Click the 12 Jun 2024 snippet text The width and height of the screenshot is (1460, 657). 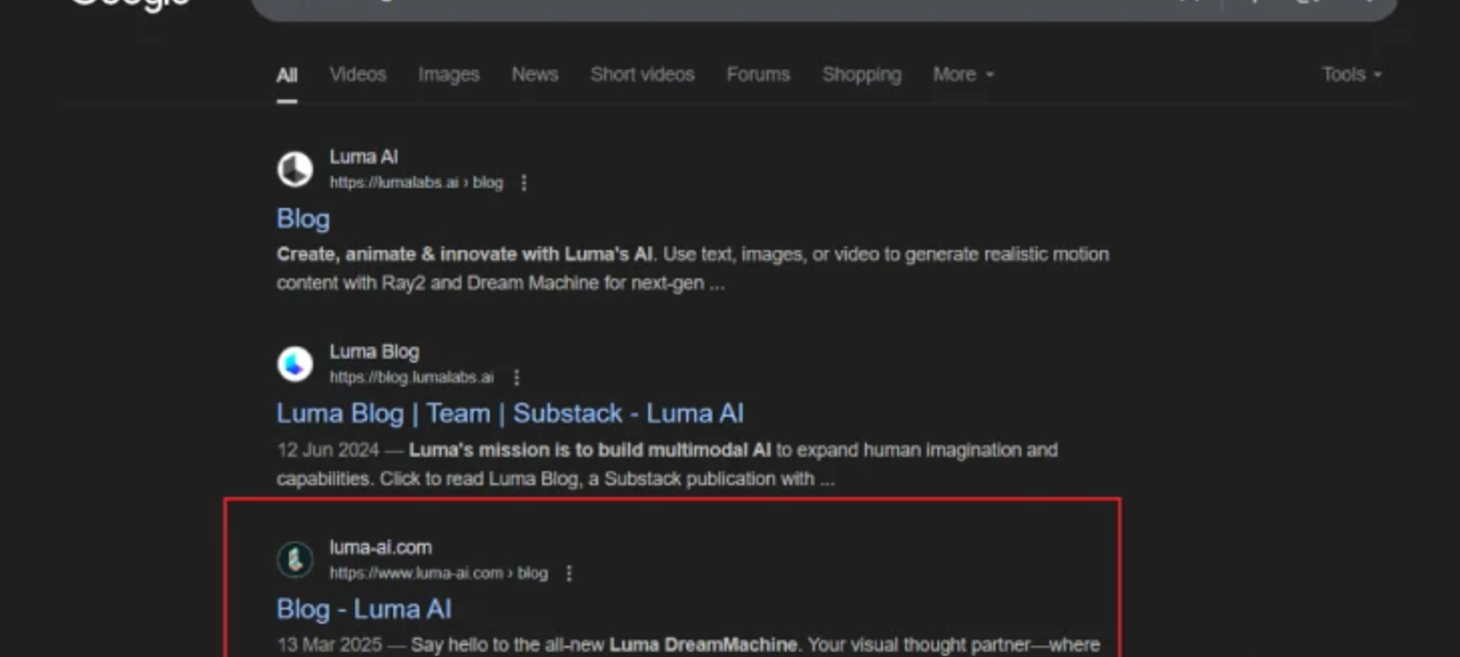pos(667,465)
